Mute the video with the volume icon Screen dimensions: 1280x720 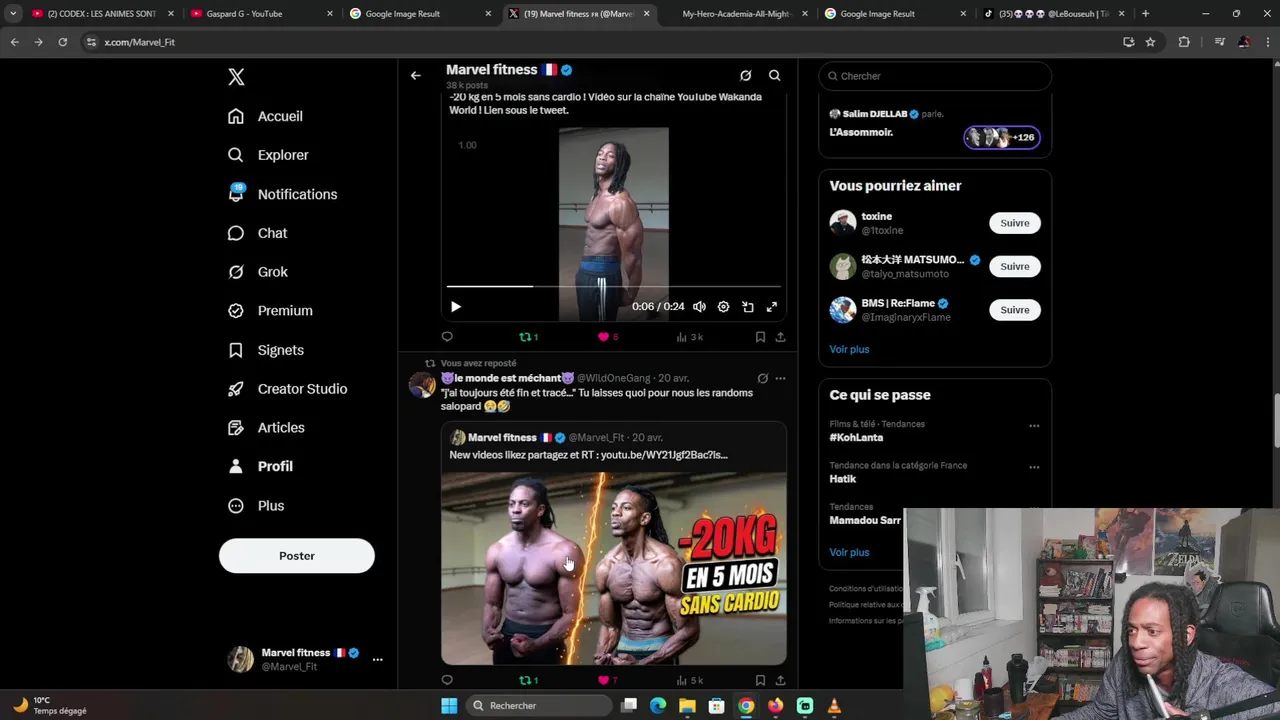699,307
